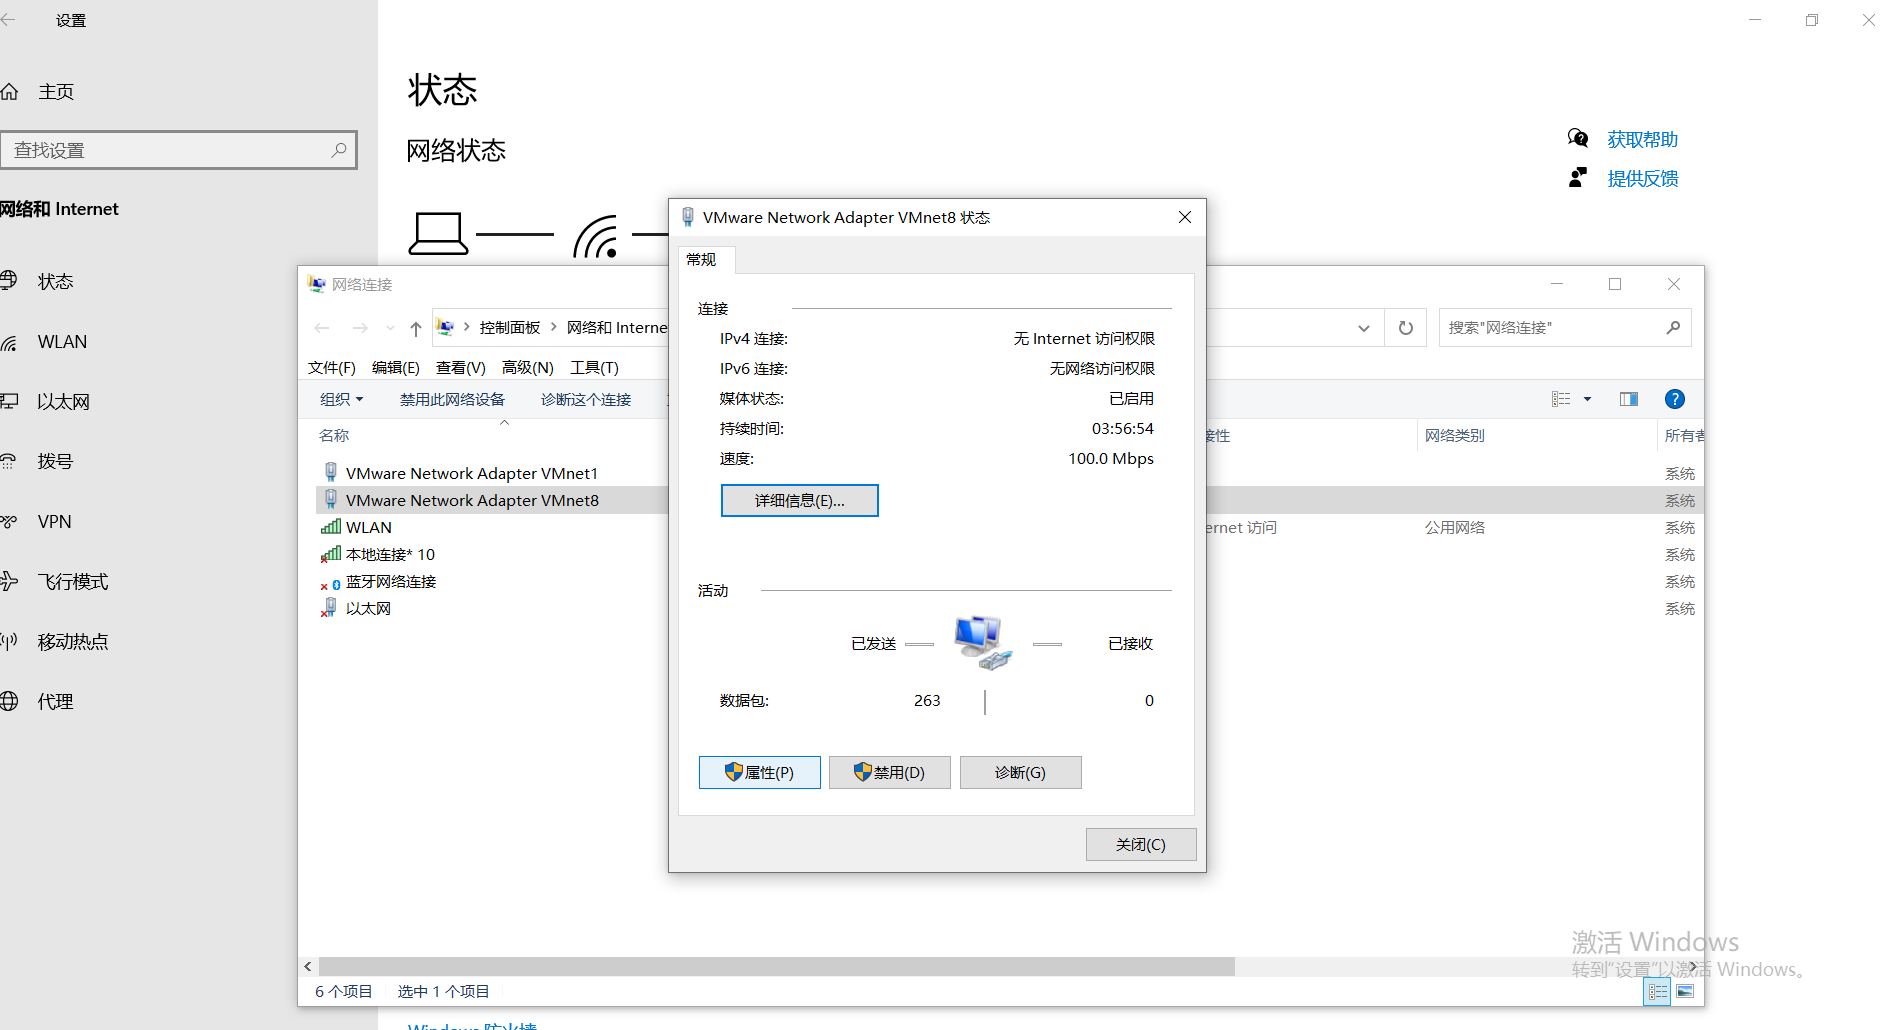Screen dimensions: 1898x1030
Task: Select the VMware Network Adapter VMnet8 row text
Action: coord(472,501)
